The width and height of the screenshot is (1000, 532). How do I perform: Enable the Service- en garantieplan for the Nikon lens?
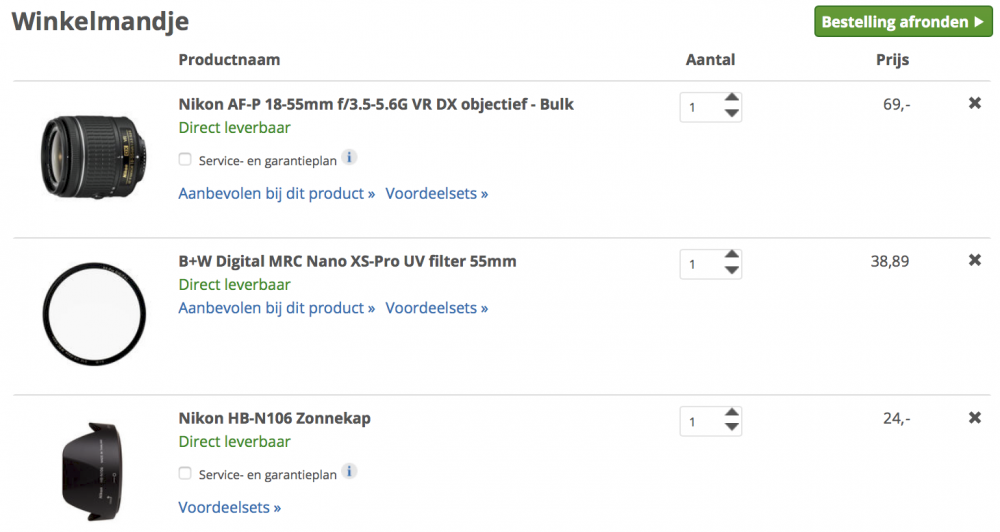coord(185,159)
